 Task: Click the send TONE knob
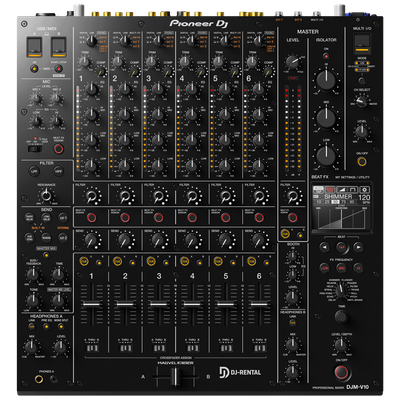tap(33, 300)
